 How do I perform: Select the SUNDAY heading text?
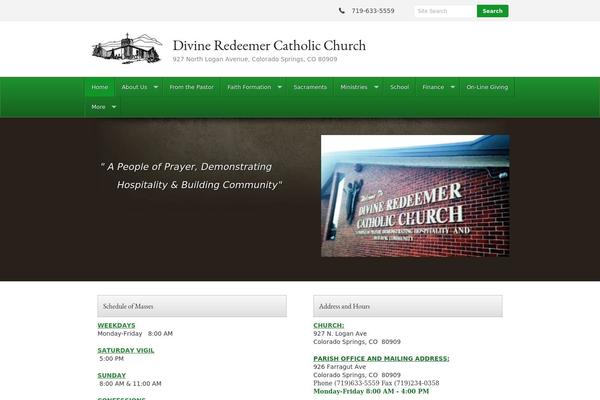112,376
